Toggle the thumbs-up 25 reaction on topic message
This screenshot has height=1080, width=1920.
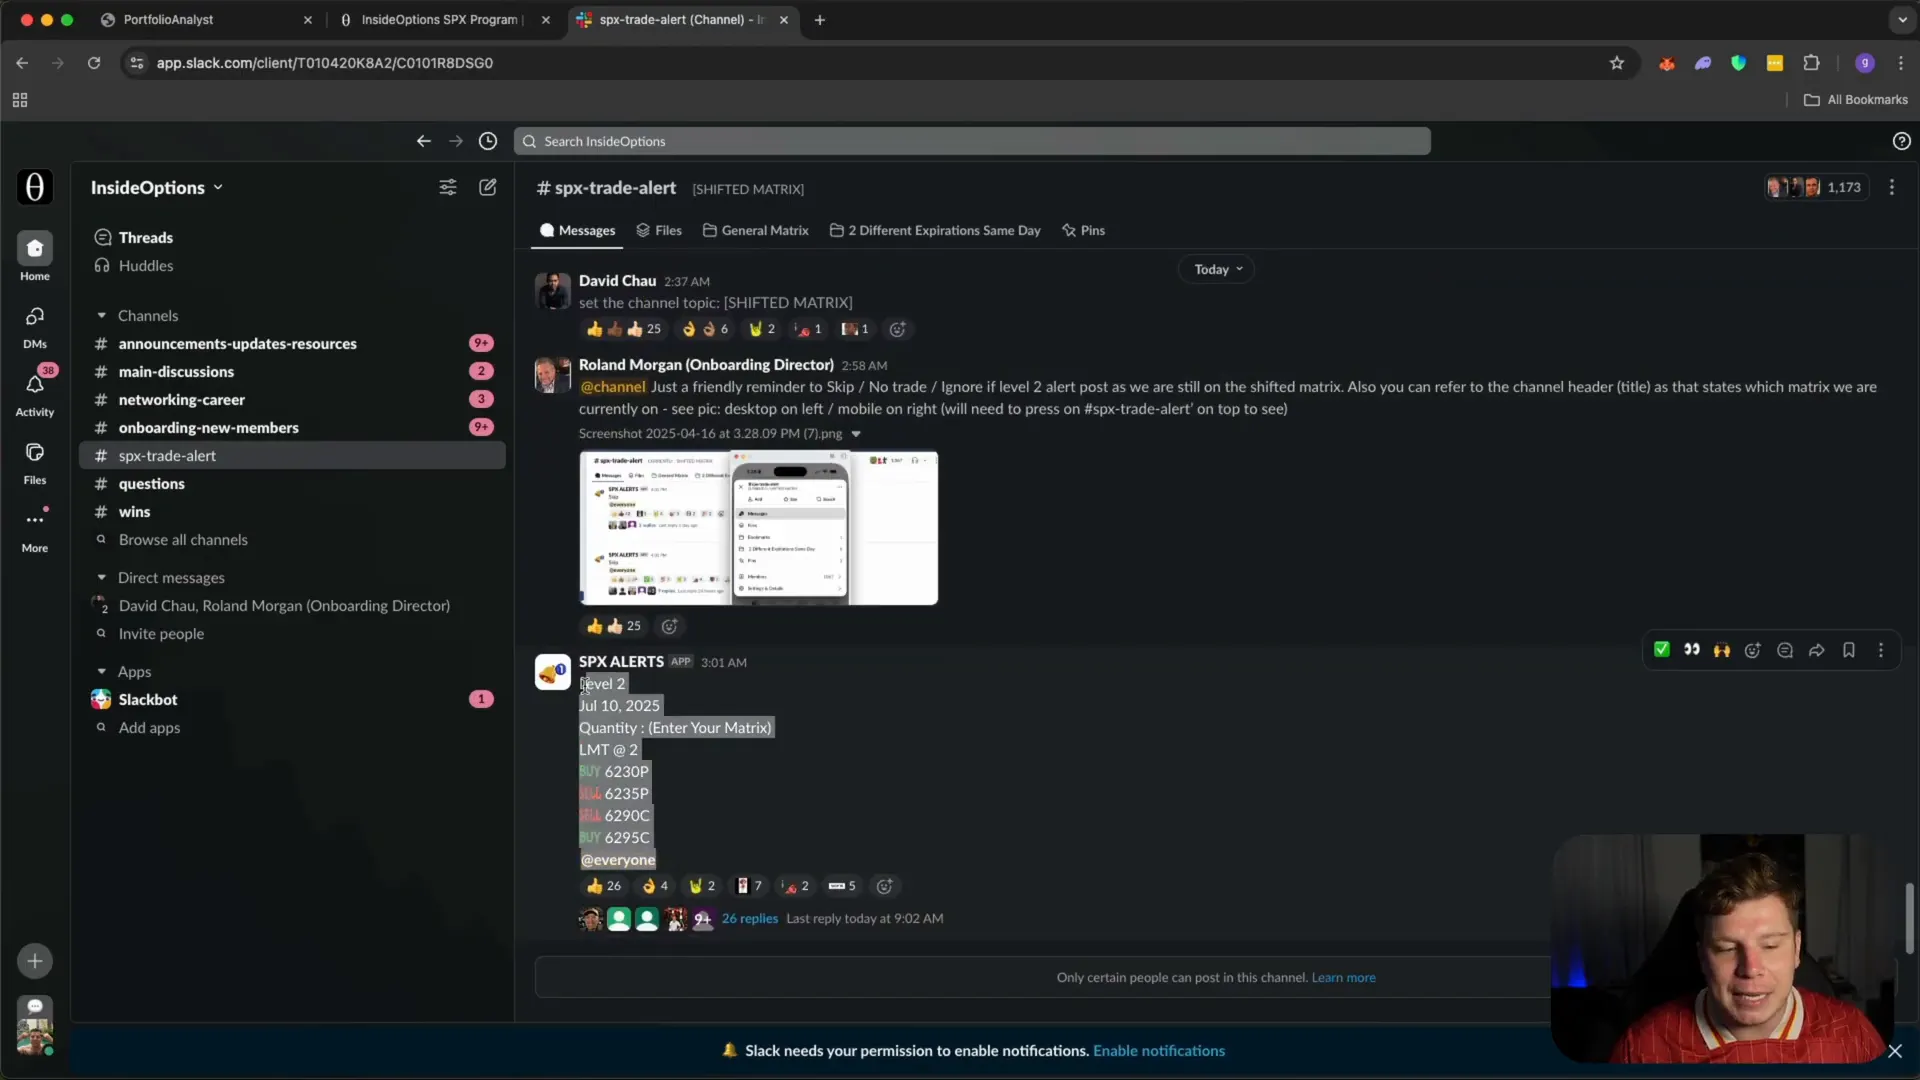[623, 329]
